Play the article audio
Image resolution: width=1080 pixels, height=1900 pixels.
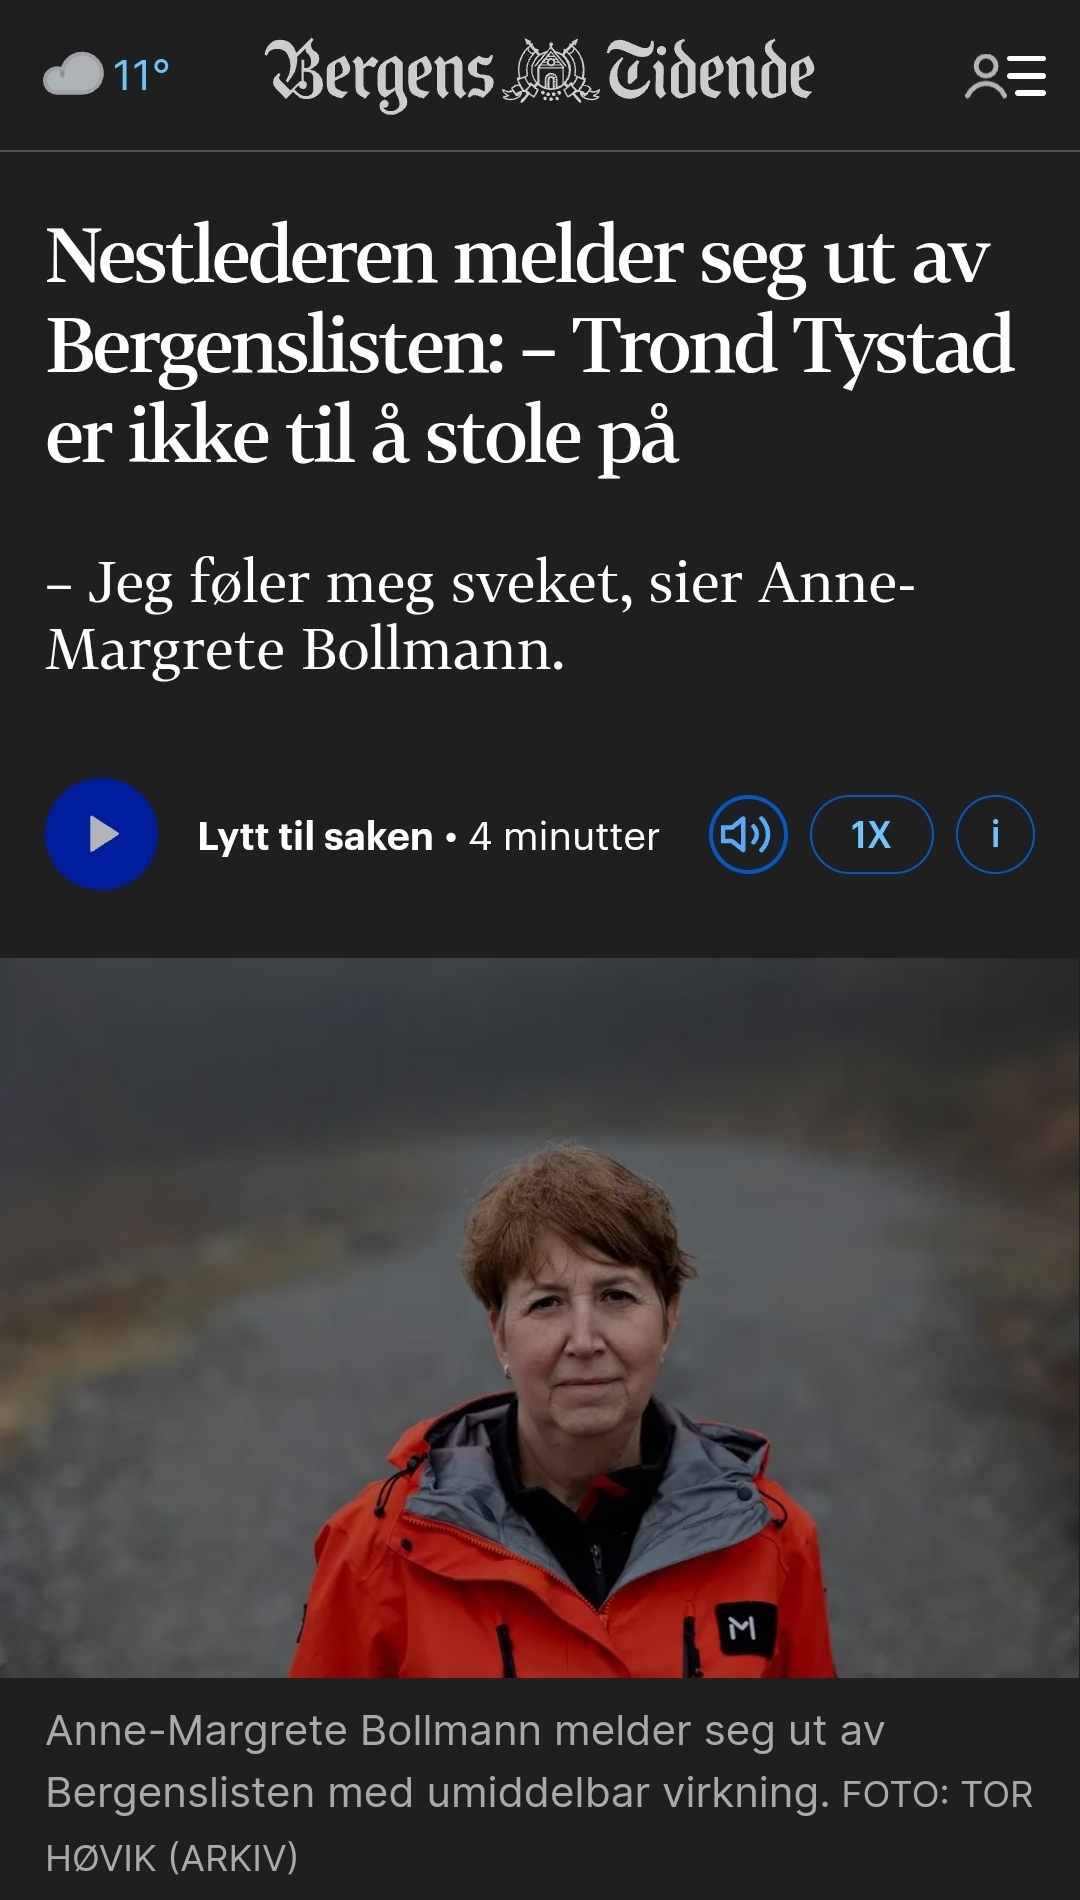tap(101, 834)
